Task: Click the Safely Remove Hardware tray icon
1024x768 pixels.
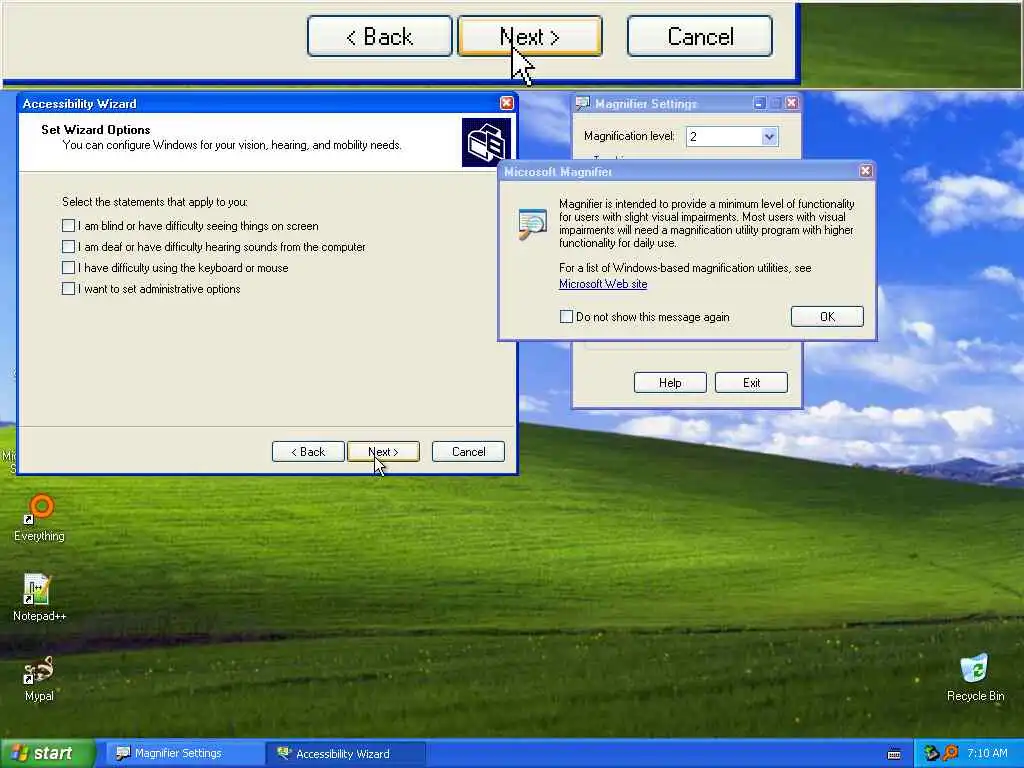Action: pos(931,753)
